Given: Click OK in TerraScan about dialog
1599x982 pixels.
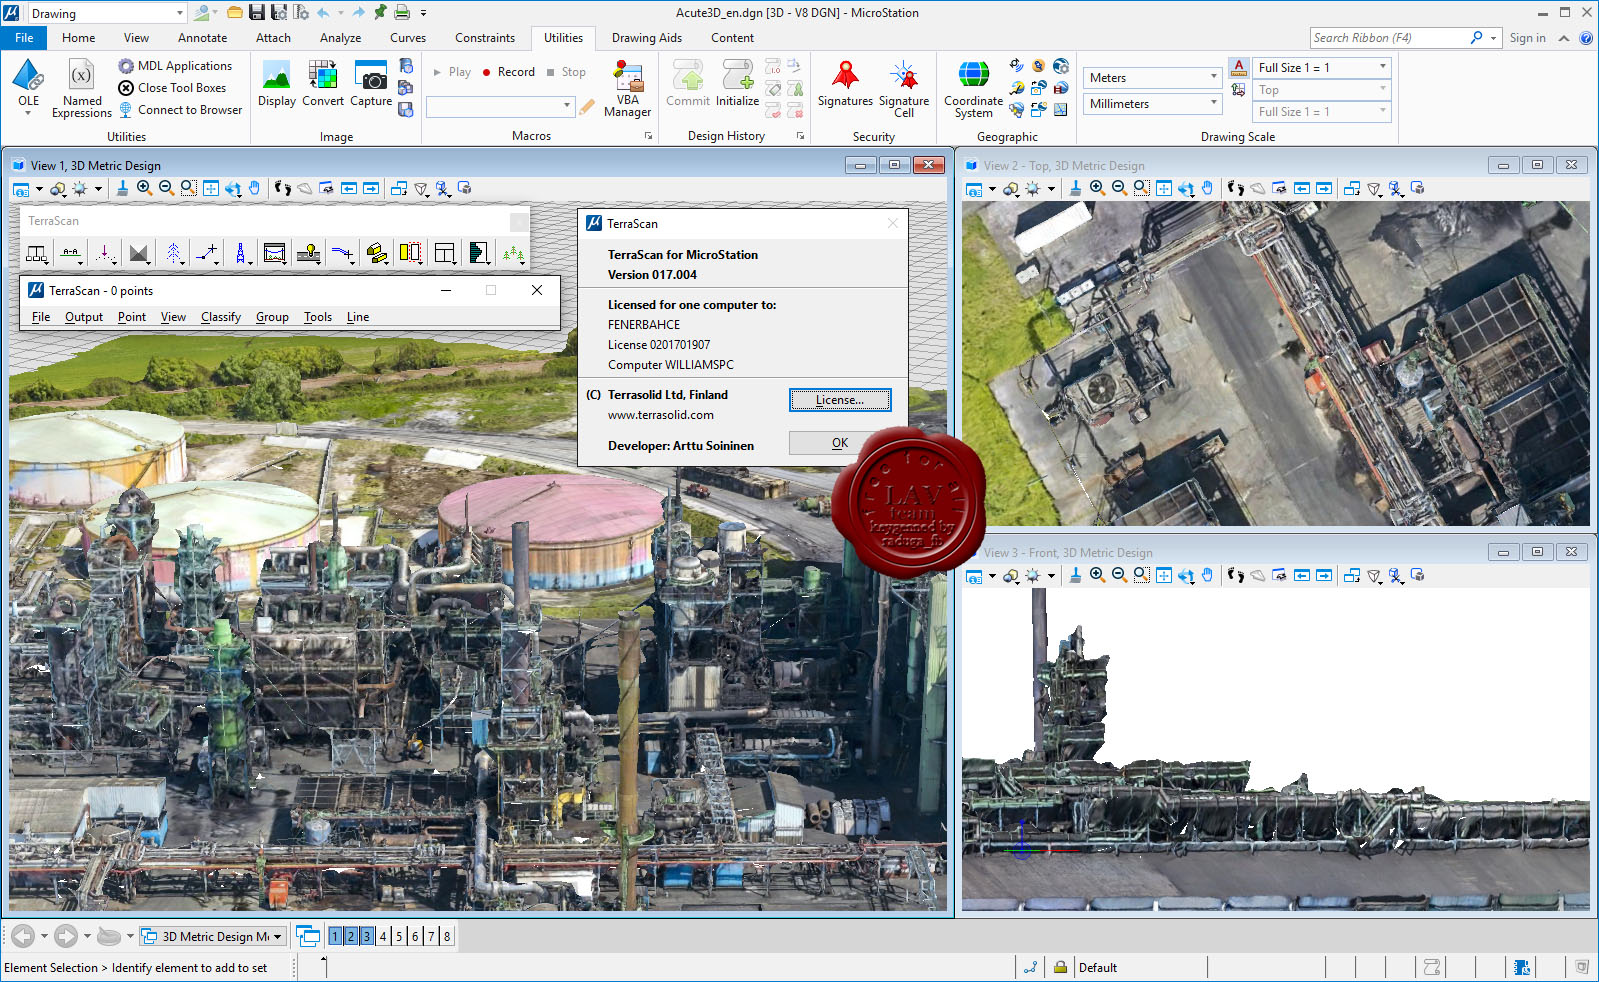Looking at the screenshot, I should (840, 443).
